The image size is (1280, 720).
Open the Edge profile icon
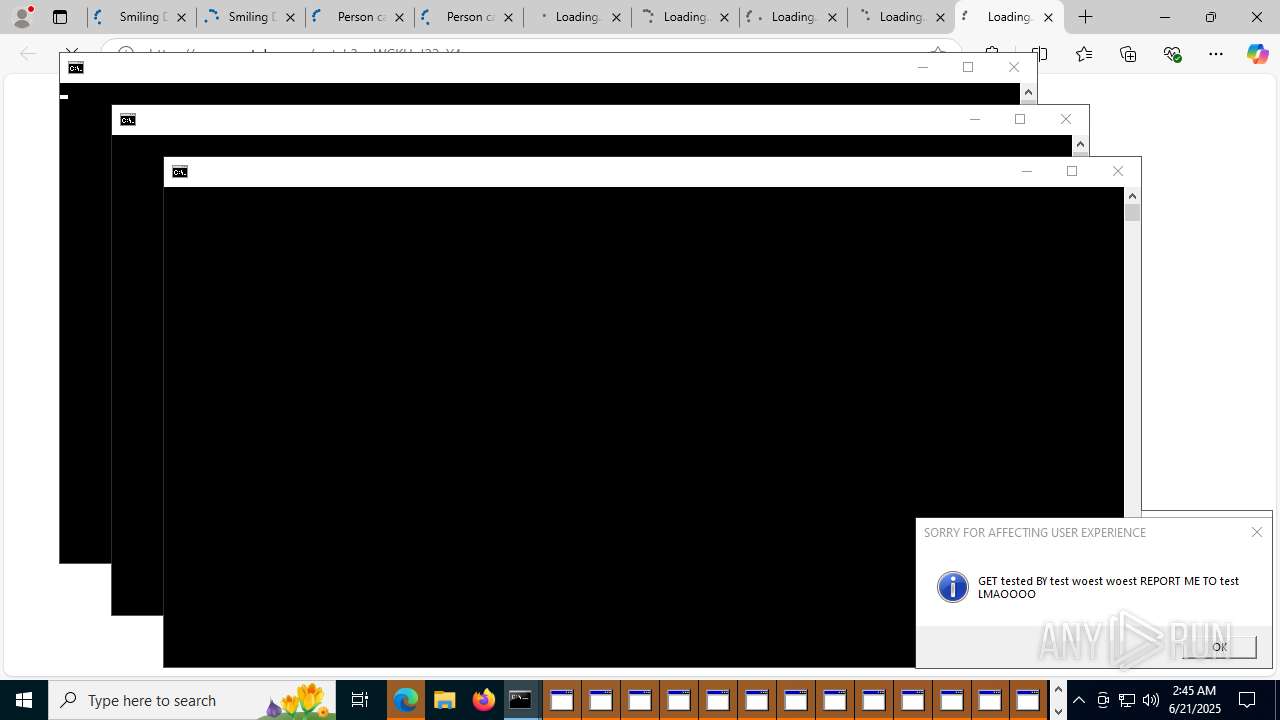click(x=22, y=17)
